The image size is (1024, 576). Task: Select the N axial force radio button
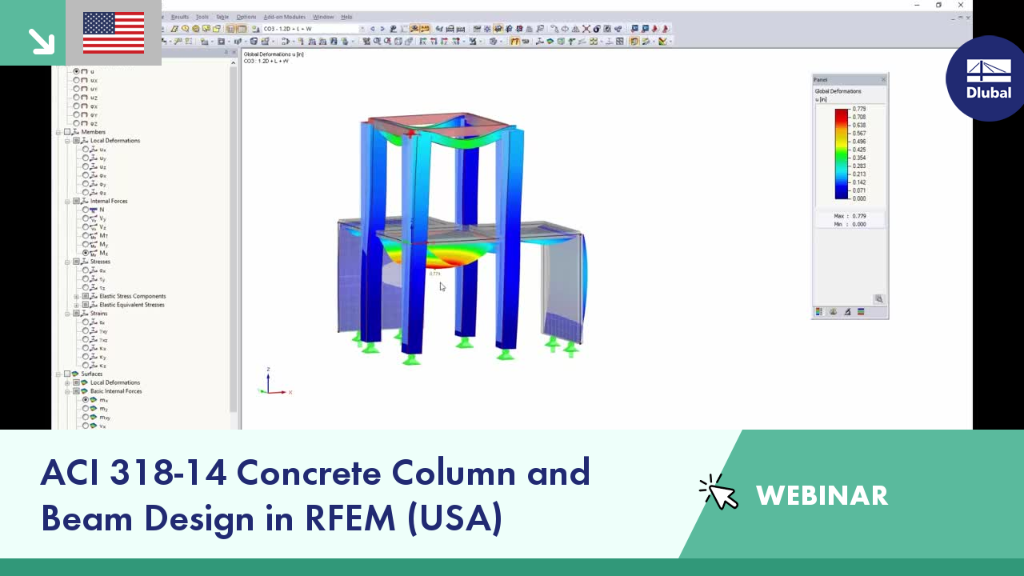click(x=86, y=210)
